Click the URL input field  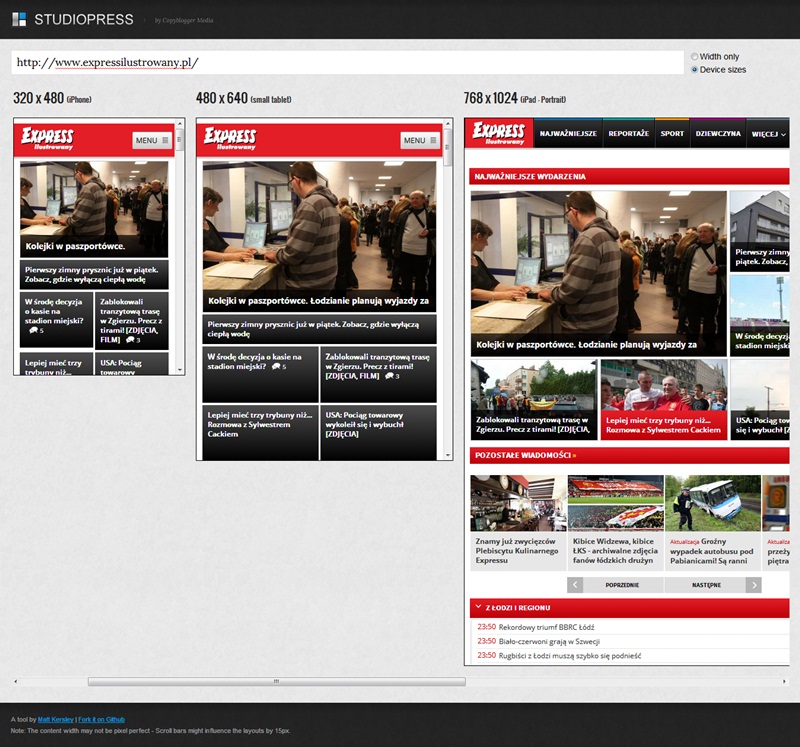coord(346,62)
